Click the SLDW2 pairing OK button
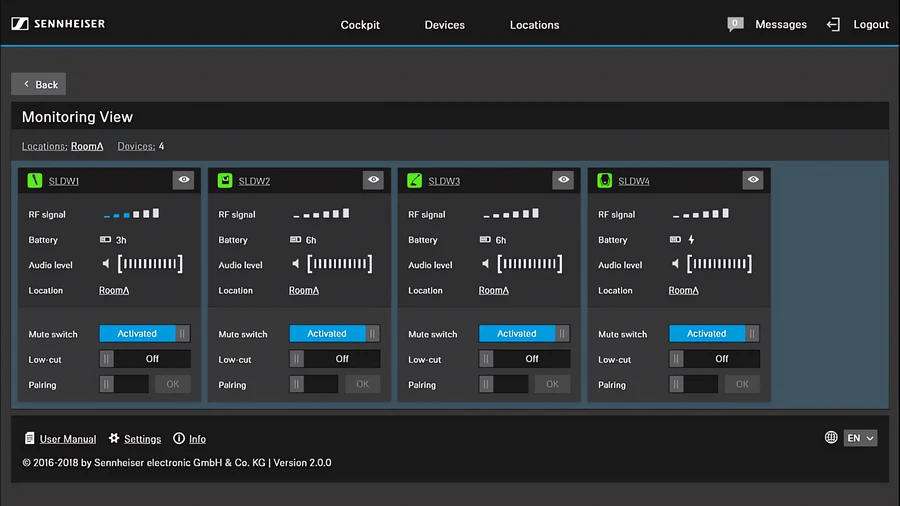Screen dimensions: 900x506 tap(363, 384)
